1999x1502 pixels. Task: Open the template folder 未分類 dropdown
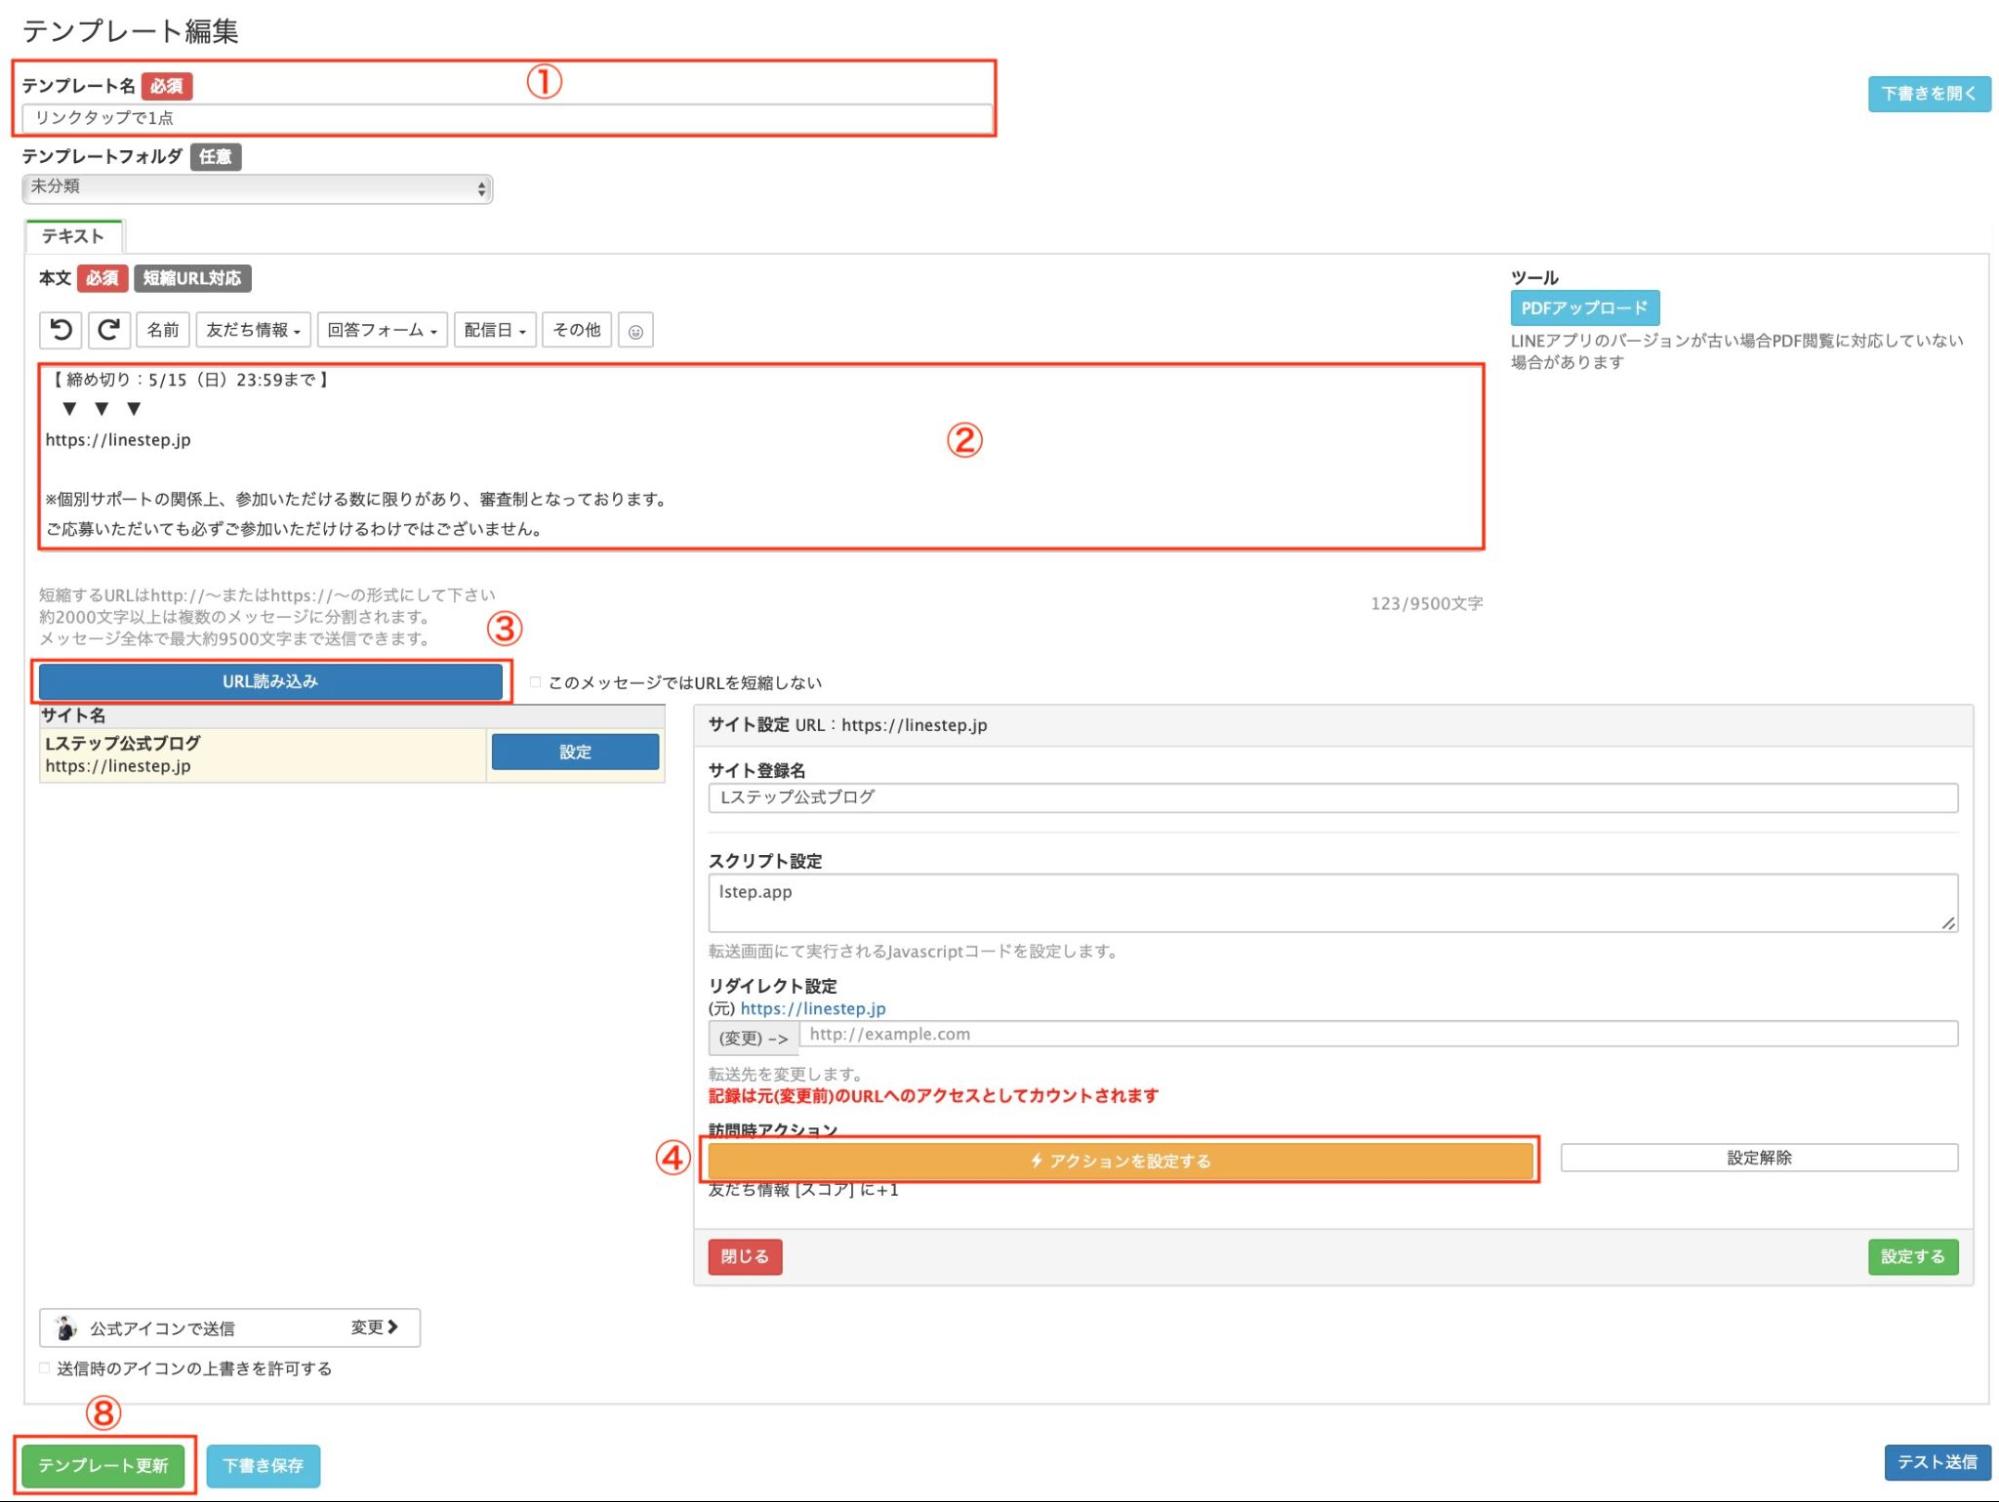pyautogui.click(x=257, y=188)
